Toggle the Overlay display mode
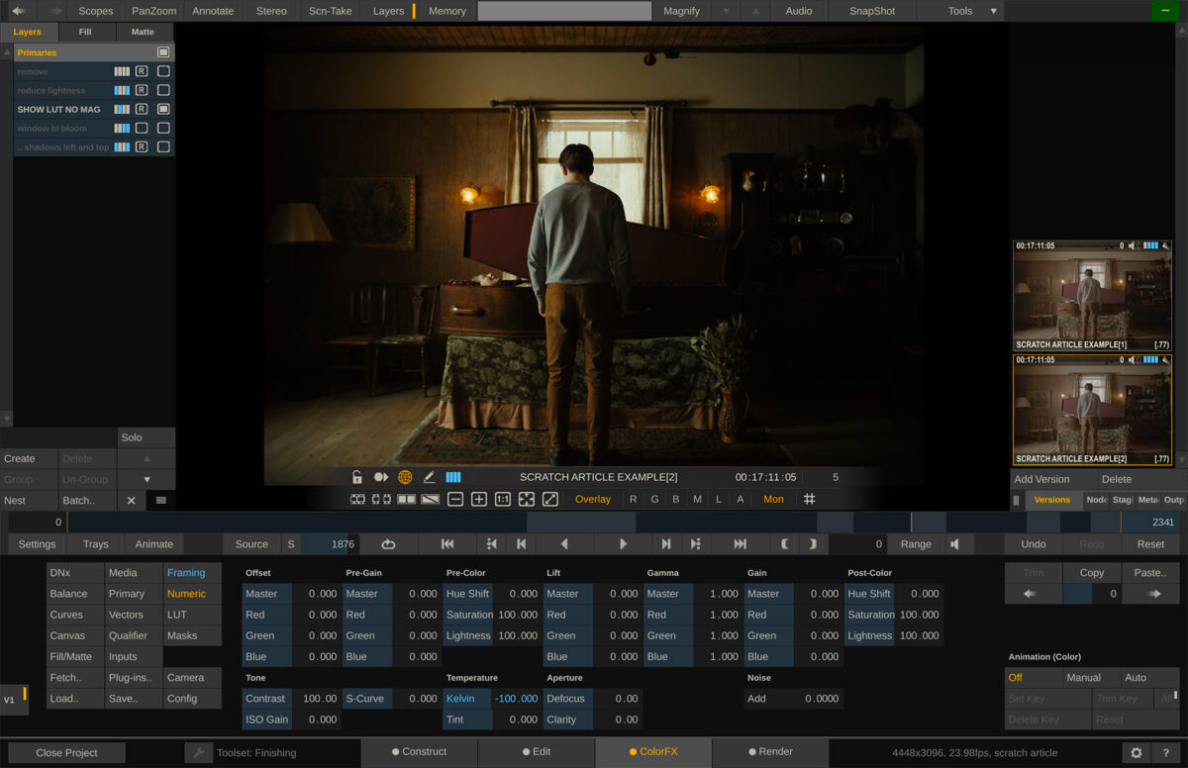 592,499
